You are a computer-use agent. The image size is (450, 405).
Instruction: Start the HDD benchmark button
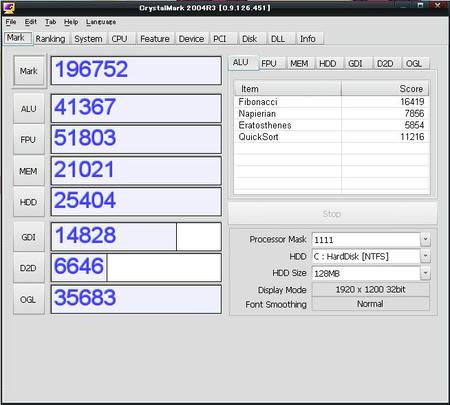29,202
